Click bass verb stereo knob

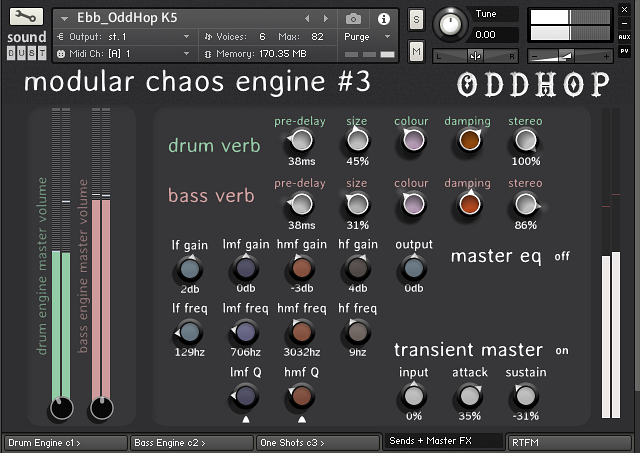(526, 204)
